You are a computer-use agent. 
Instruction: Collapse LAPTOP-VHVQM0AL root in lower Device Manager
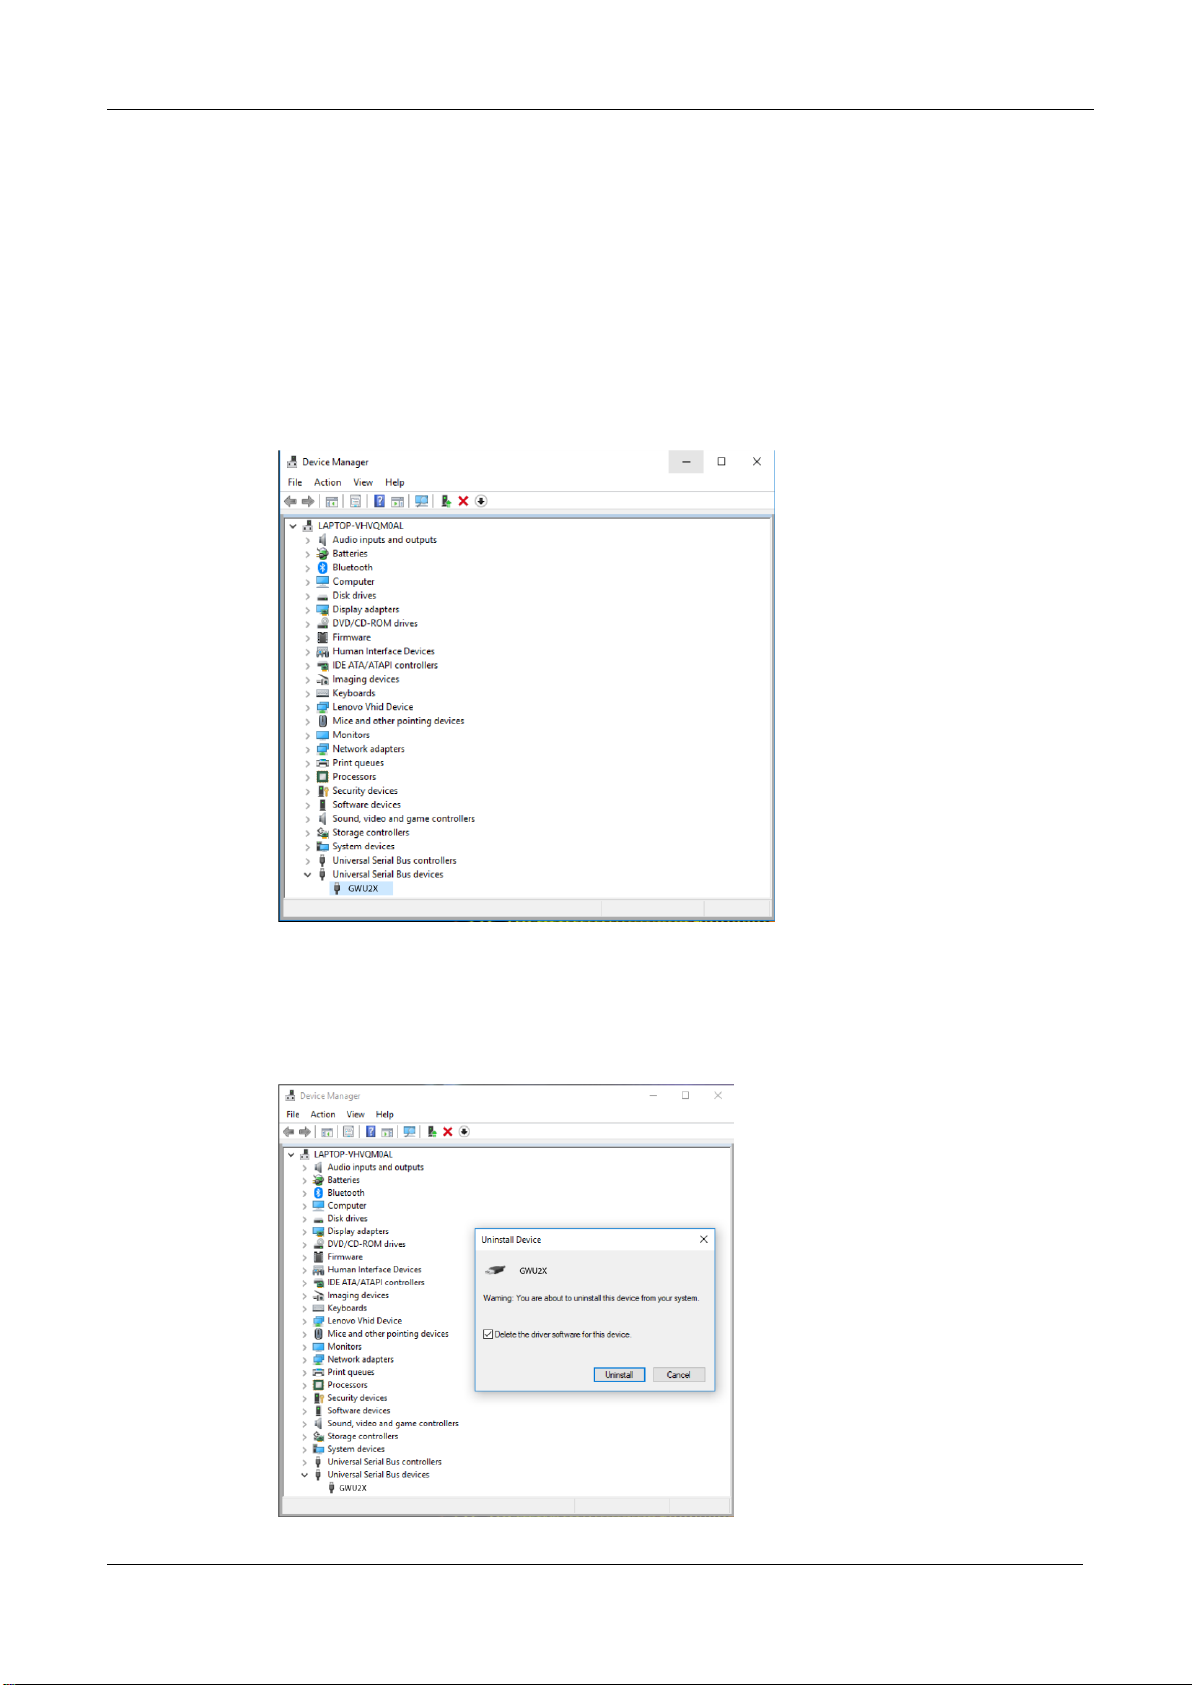coord(291,1154)
